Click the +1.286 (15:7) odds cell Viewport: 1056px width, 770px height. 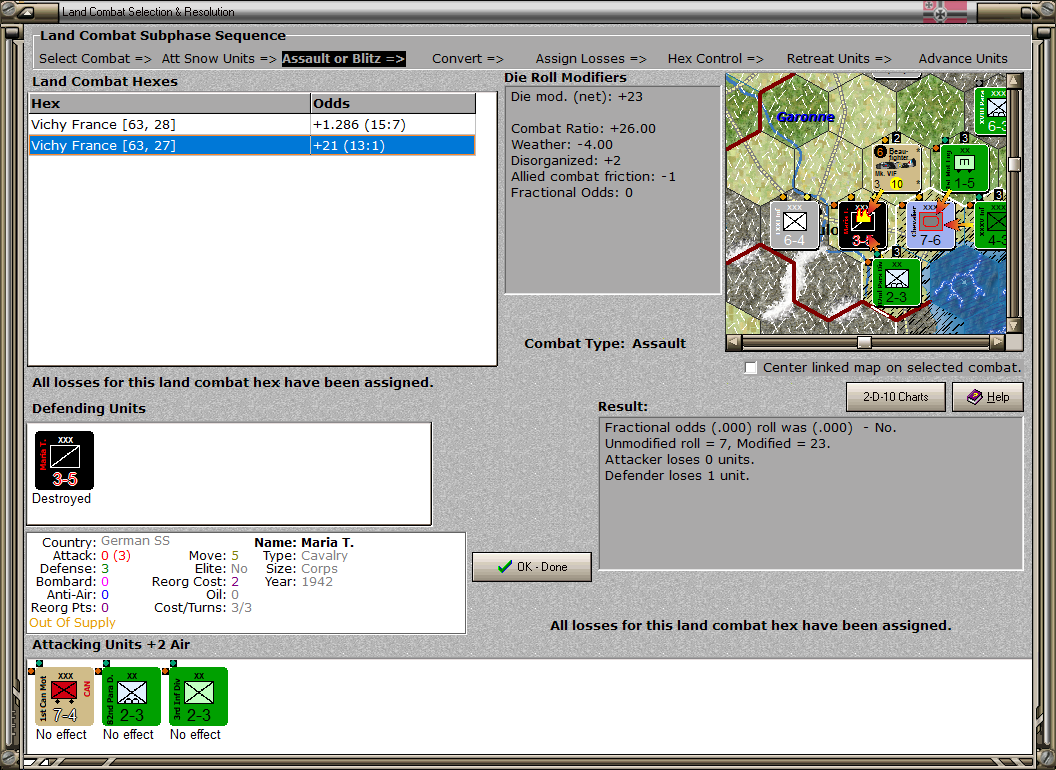click(393, 125)
